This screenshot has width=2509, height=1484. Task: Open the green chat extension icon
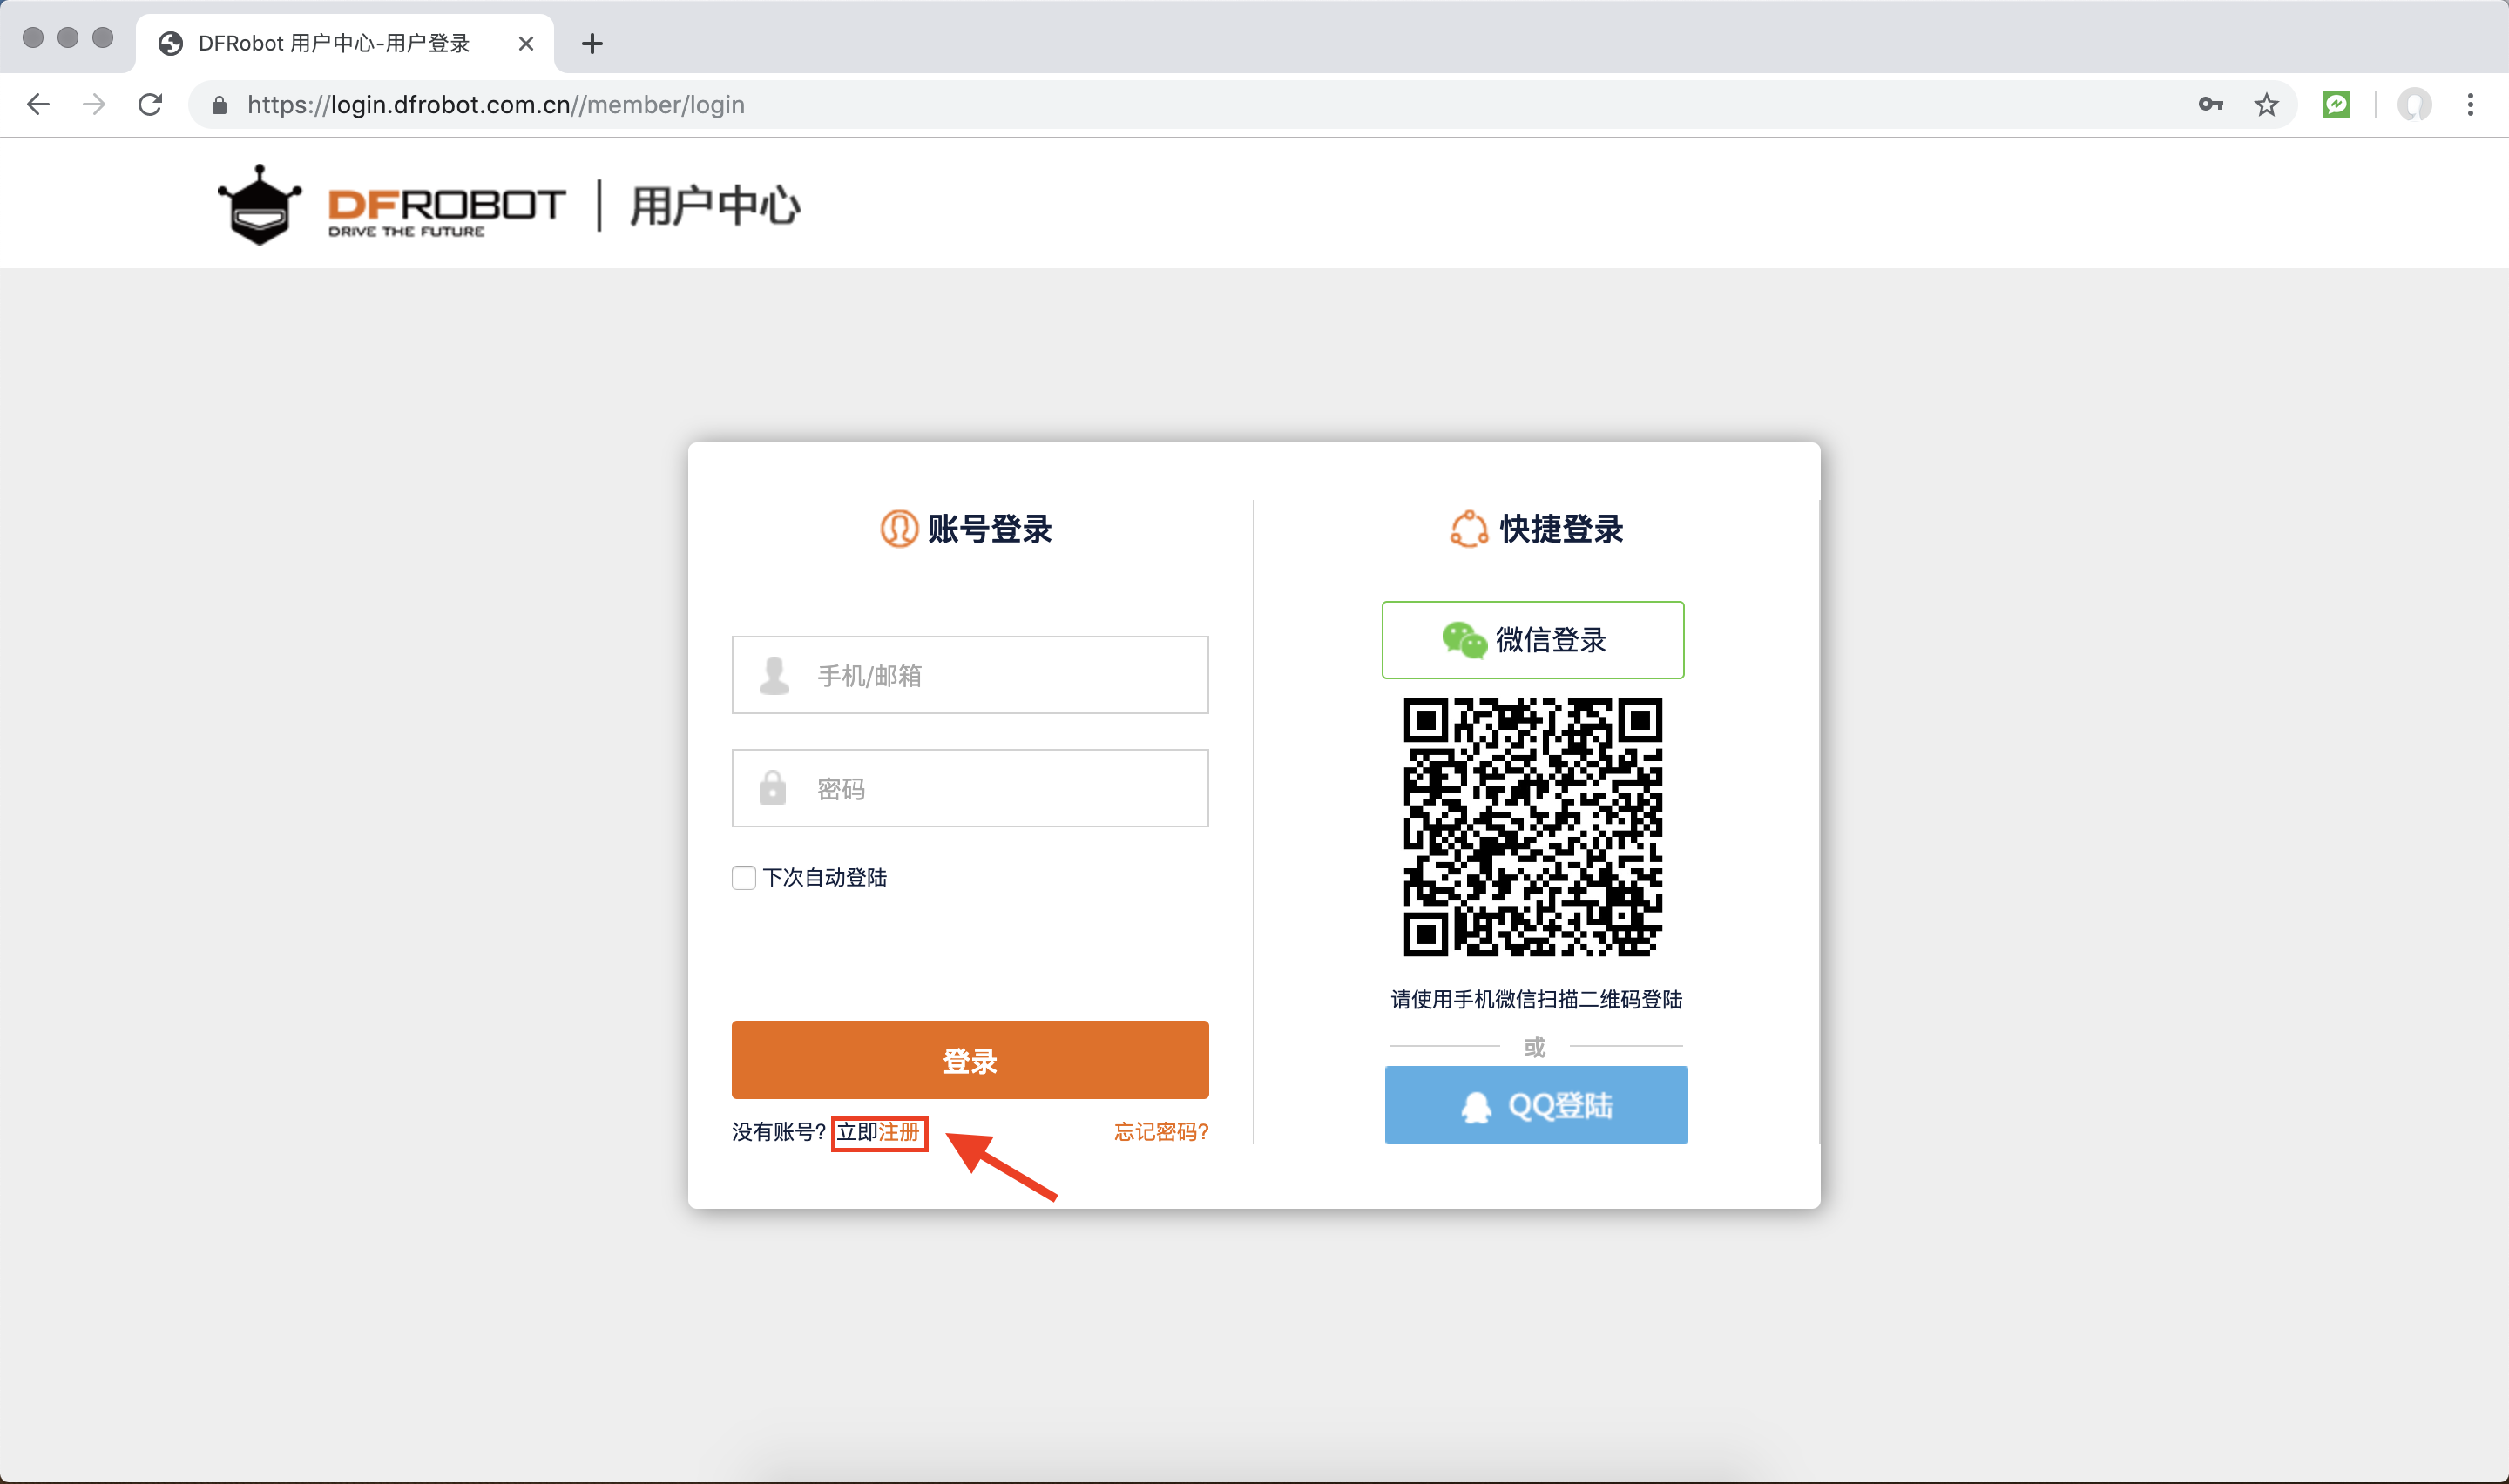pos(2336,104)
